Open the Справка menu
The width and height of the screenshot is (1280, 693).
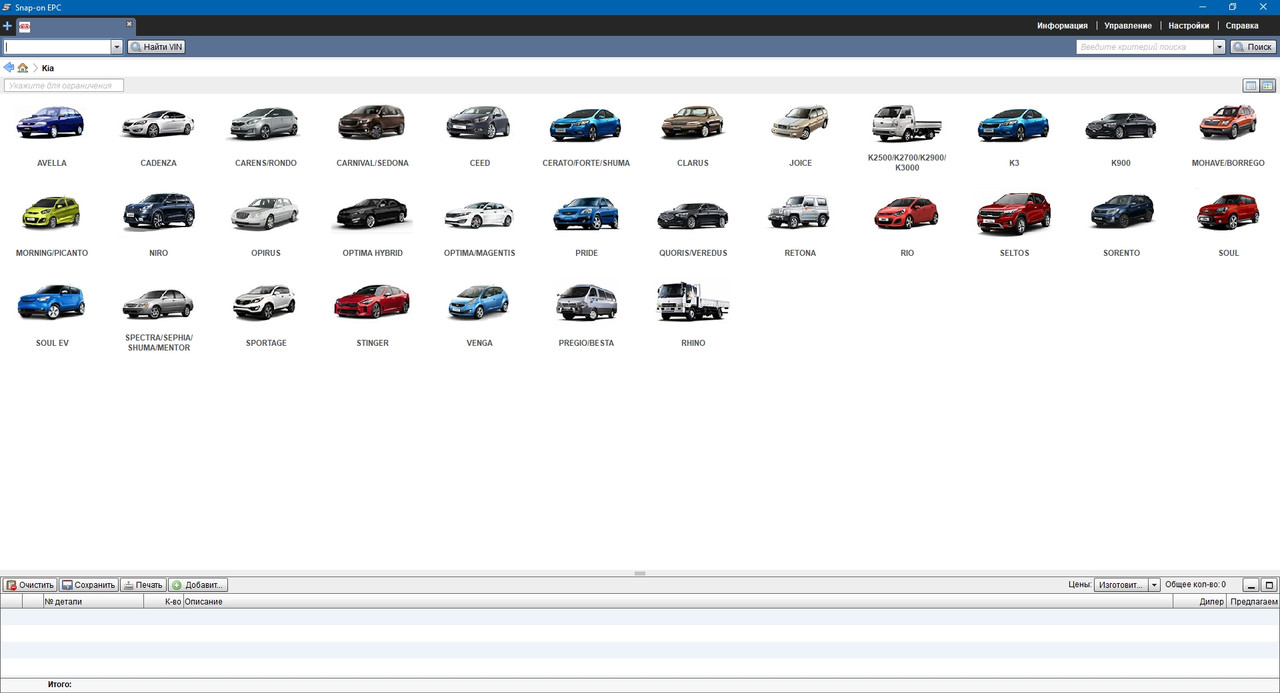1242,26
